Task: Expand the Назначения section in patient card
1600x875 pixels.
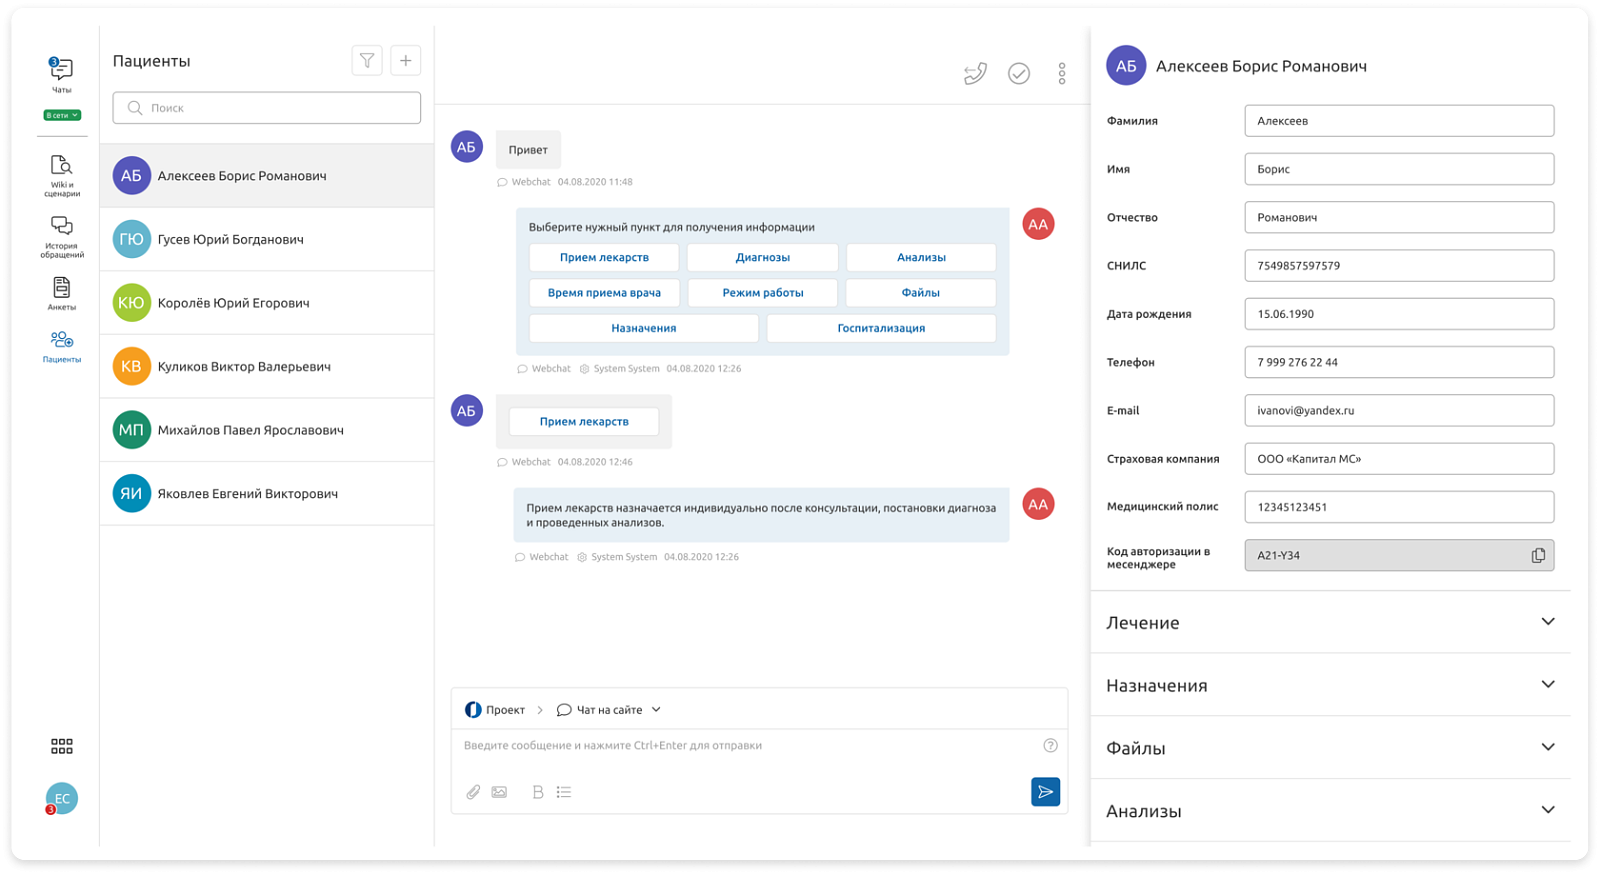Action: [x=1330, y=685]
